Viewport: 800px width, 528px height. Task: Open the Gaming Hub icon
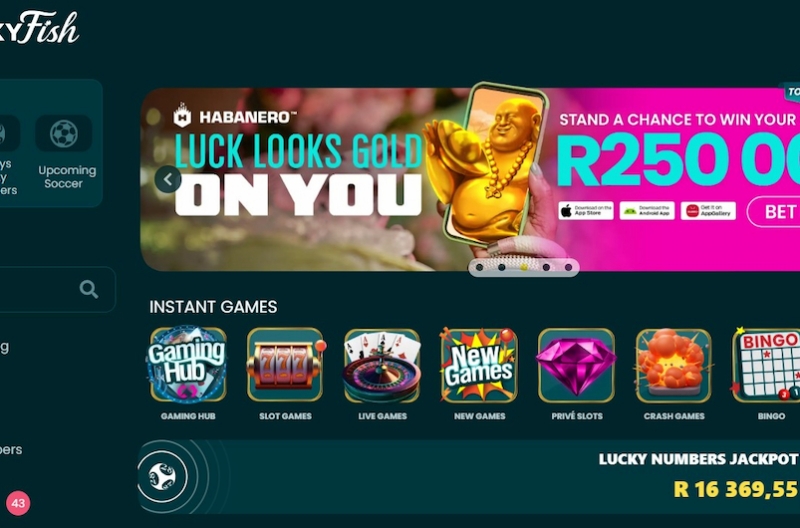pos(188,365)
